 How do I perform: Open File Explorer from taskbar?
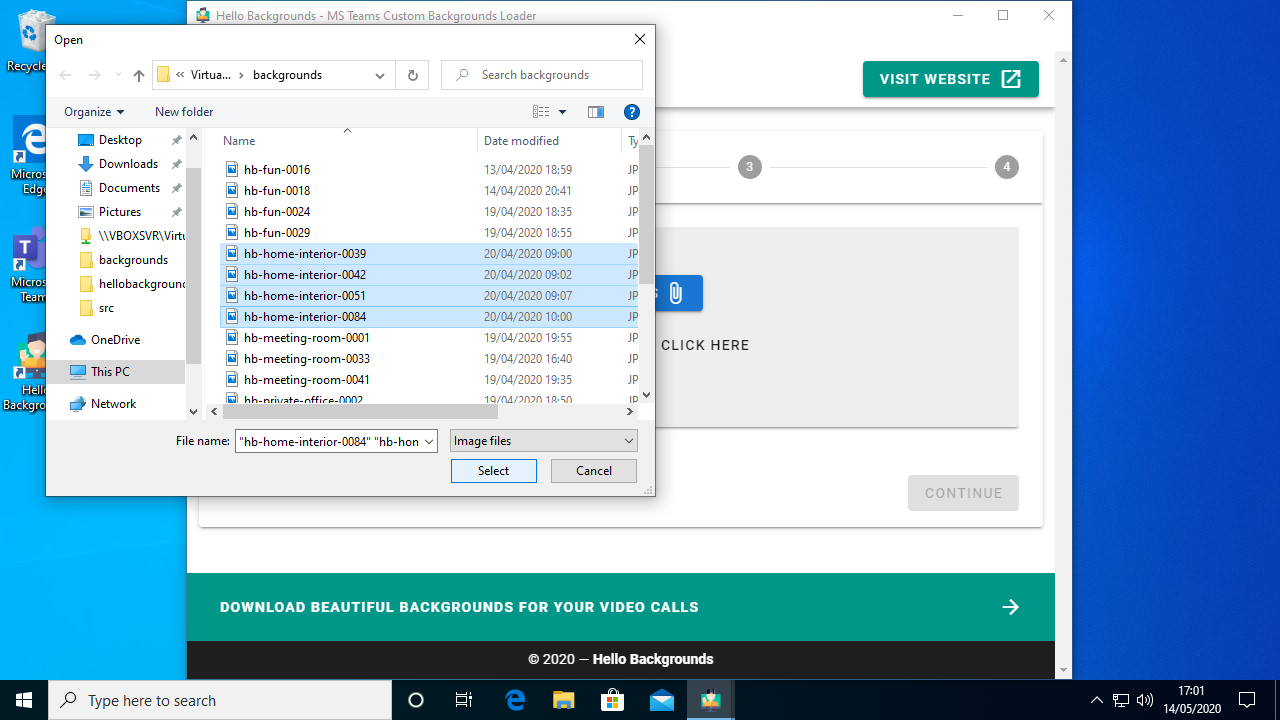click(564, 700)
